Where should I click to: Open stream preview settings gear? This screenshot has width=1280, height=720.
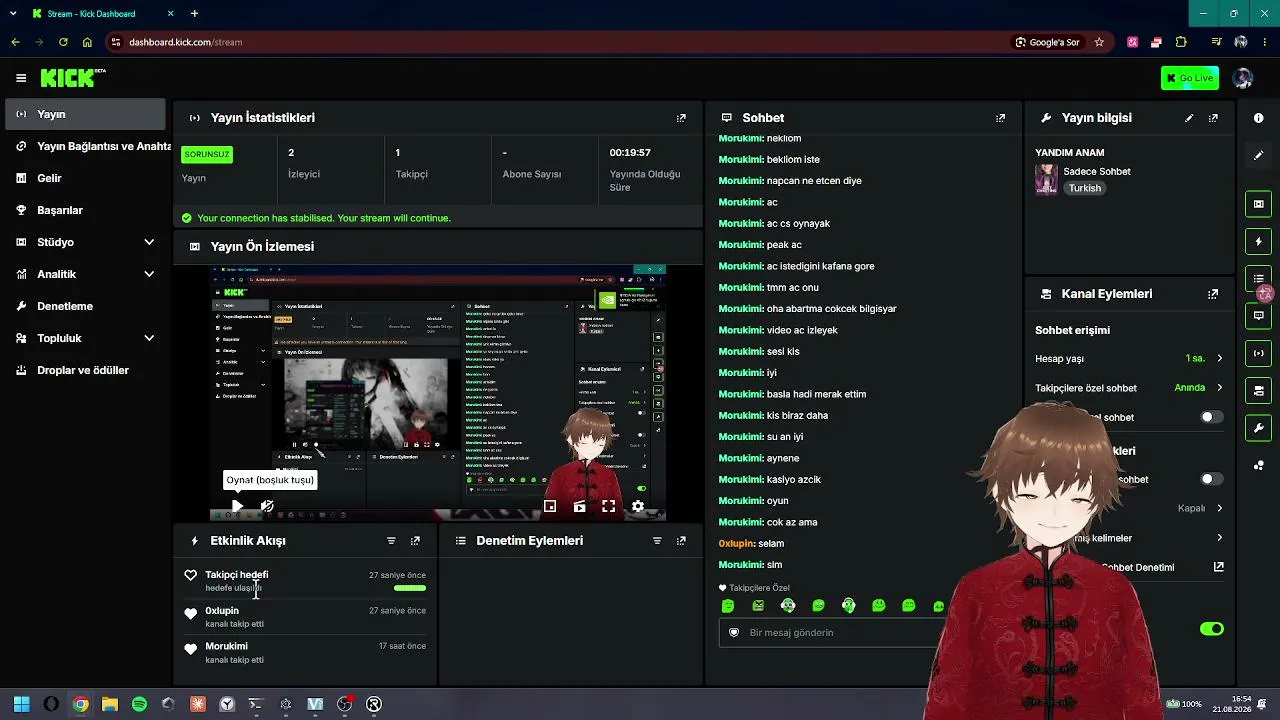click(x=638, y=507)
